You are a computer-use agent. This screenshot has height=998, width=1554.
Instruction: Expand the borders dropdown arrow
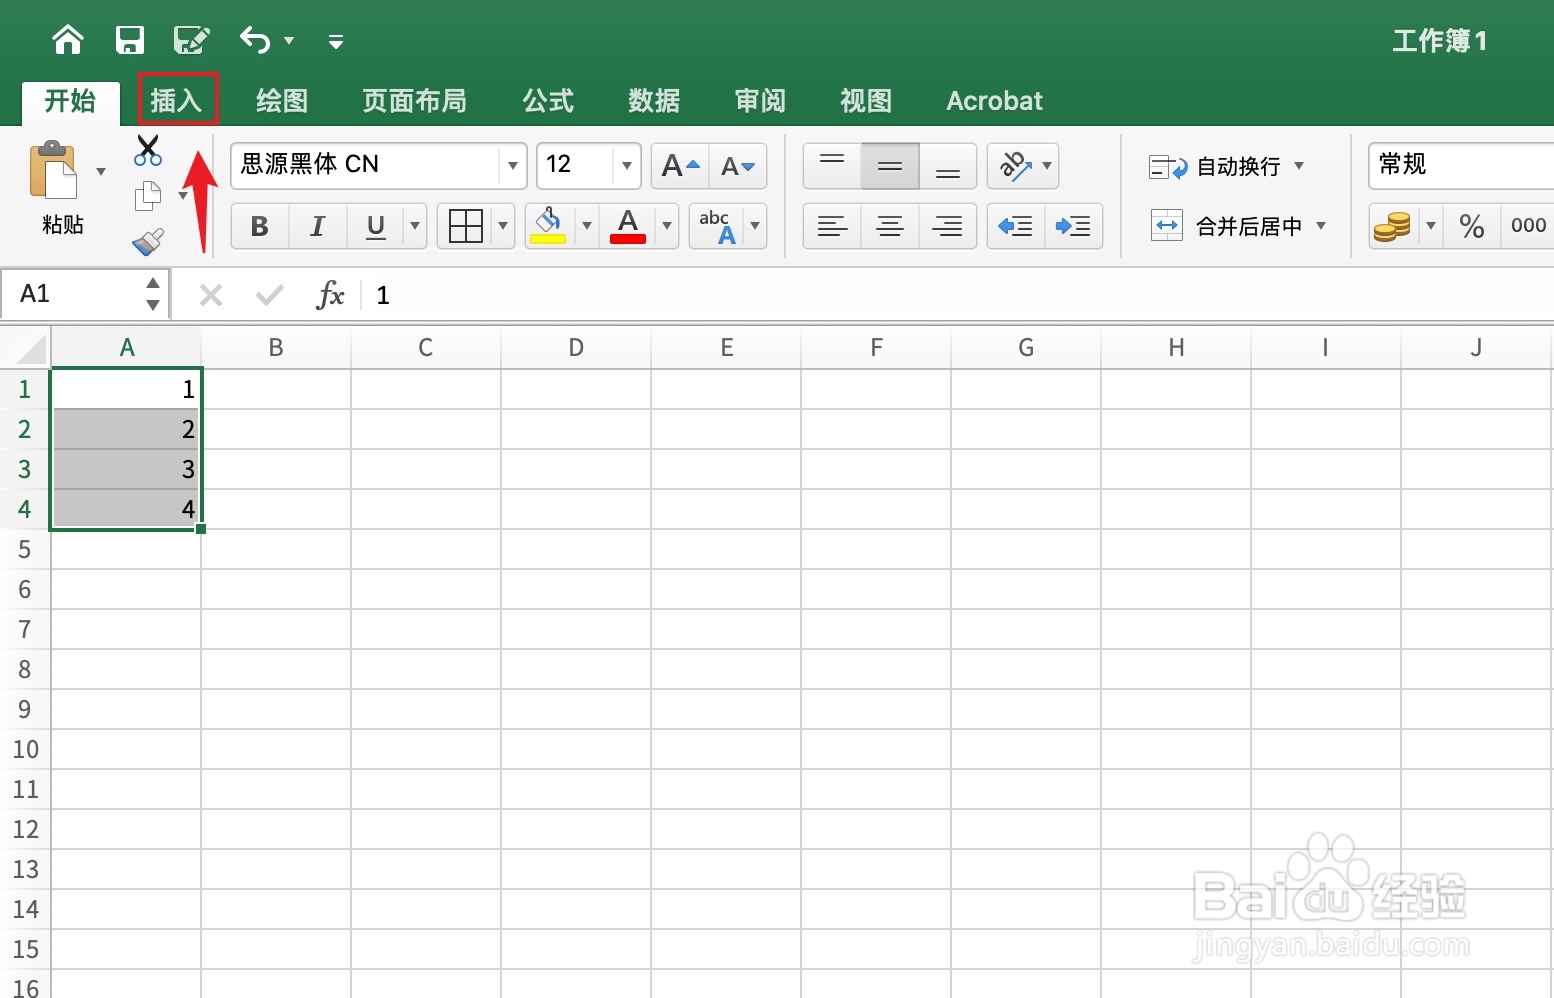coord(503,226)
